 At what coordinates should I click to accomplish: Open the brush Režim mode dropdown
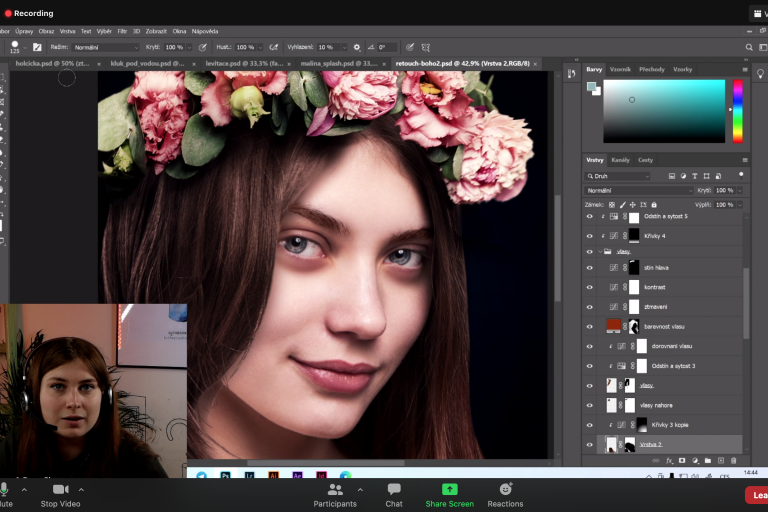pos(105,47)
